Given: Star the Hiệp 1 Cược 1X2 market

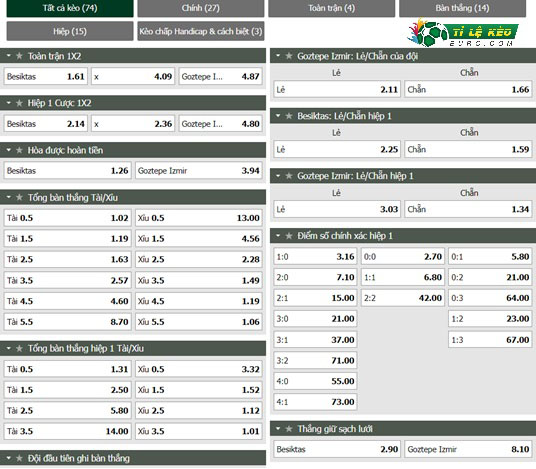Looking at the screenshot, I should (x=19, y=103).
